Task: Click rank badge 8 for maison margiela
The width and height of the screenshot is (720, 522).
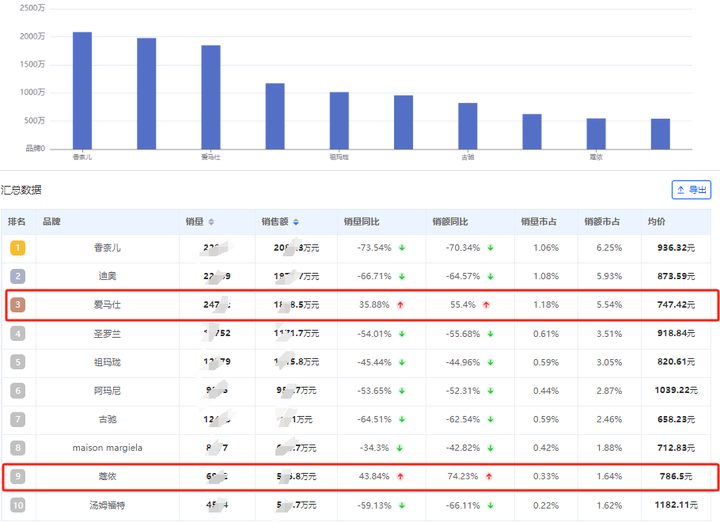Action: (18, 448)
